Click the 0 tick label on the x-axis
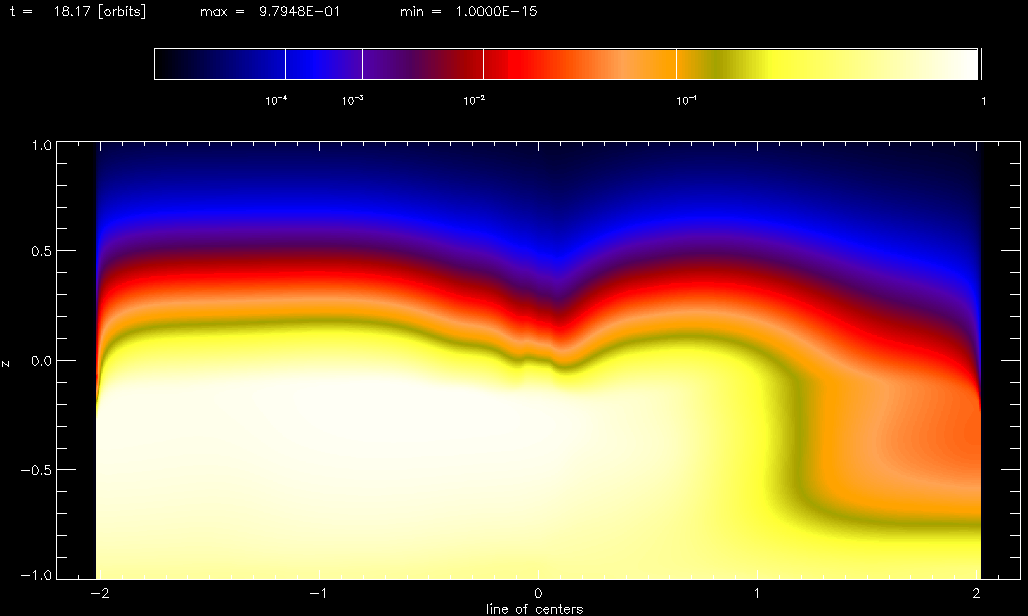Image resolution: width=1028 pixels, height=616 pixels. click(x=539, y=593)
